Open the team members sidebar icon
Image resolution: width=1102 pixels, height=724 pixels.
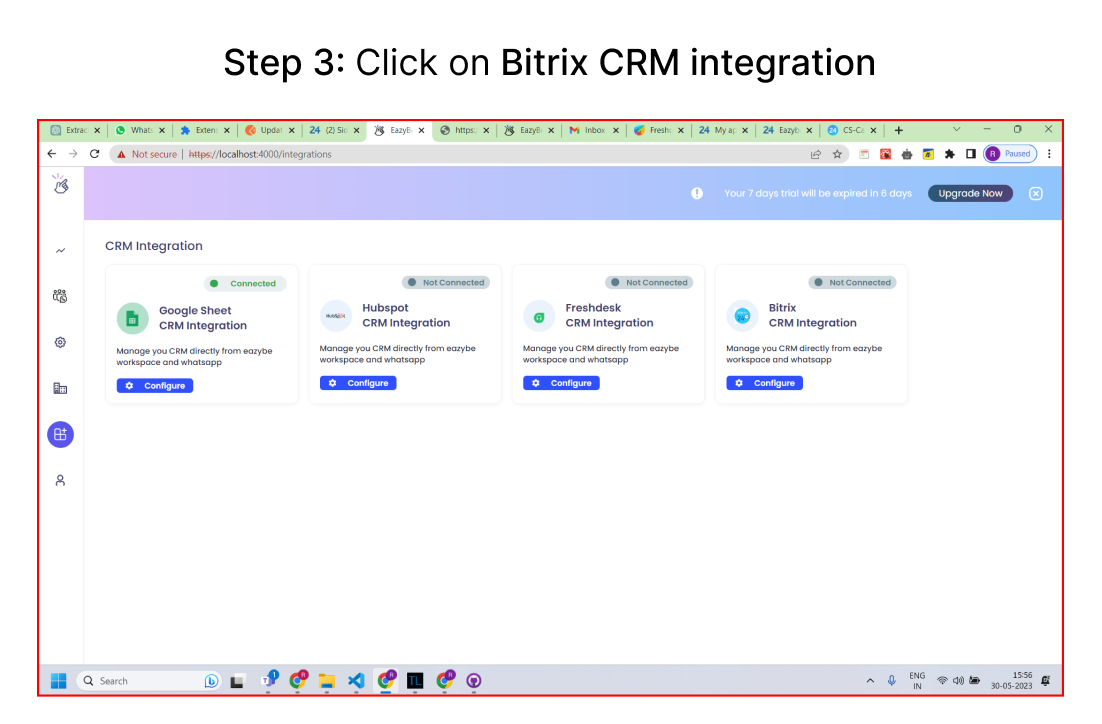pyautogui.click(x=60, y=296)
